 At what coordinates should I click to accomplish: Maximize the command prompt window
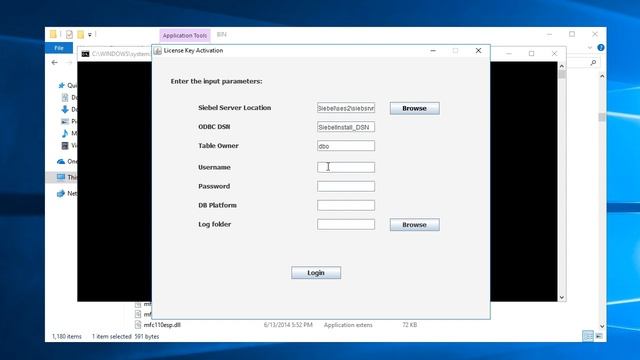coord(531,53)
